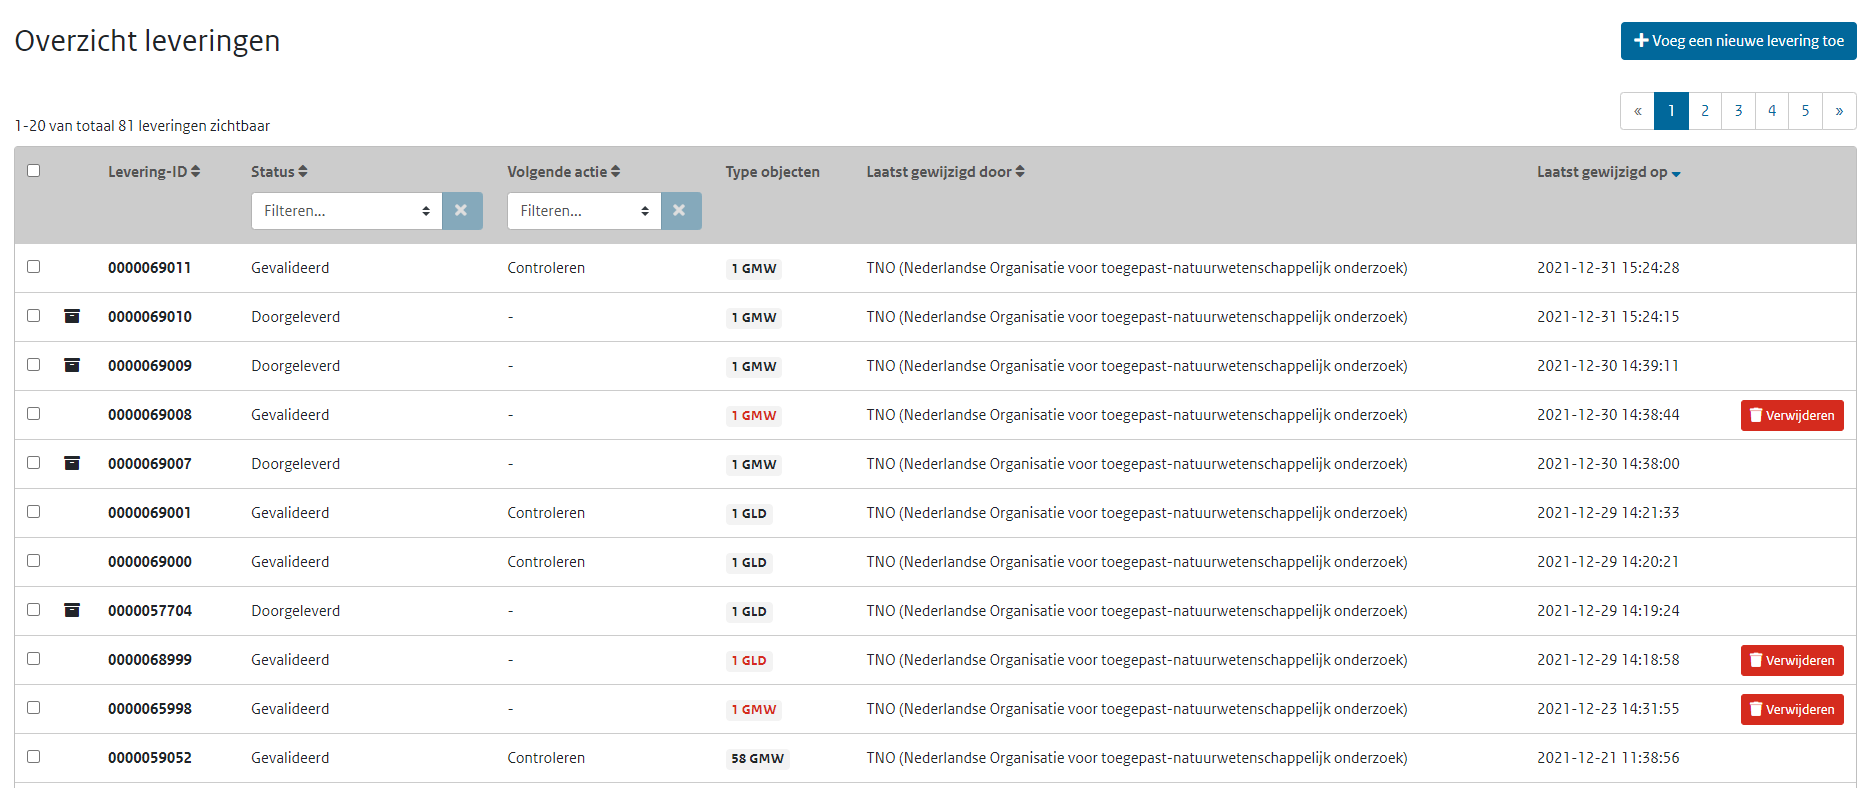The image size is (1871, 788).
Task: Click archive icon for delivery 0000069007
Action: click(72, 463)
